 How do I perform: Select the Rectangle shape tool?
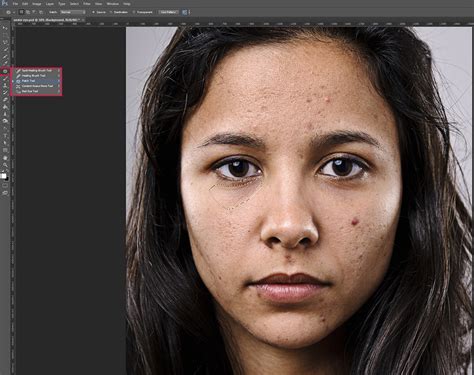[x=5, y=150]
